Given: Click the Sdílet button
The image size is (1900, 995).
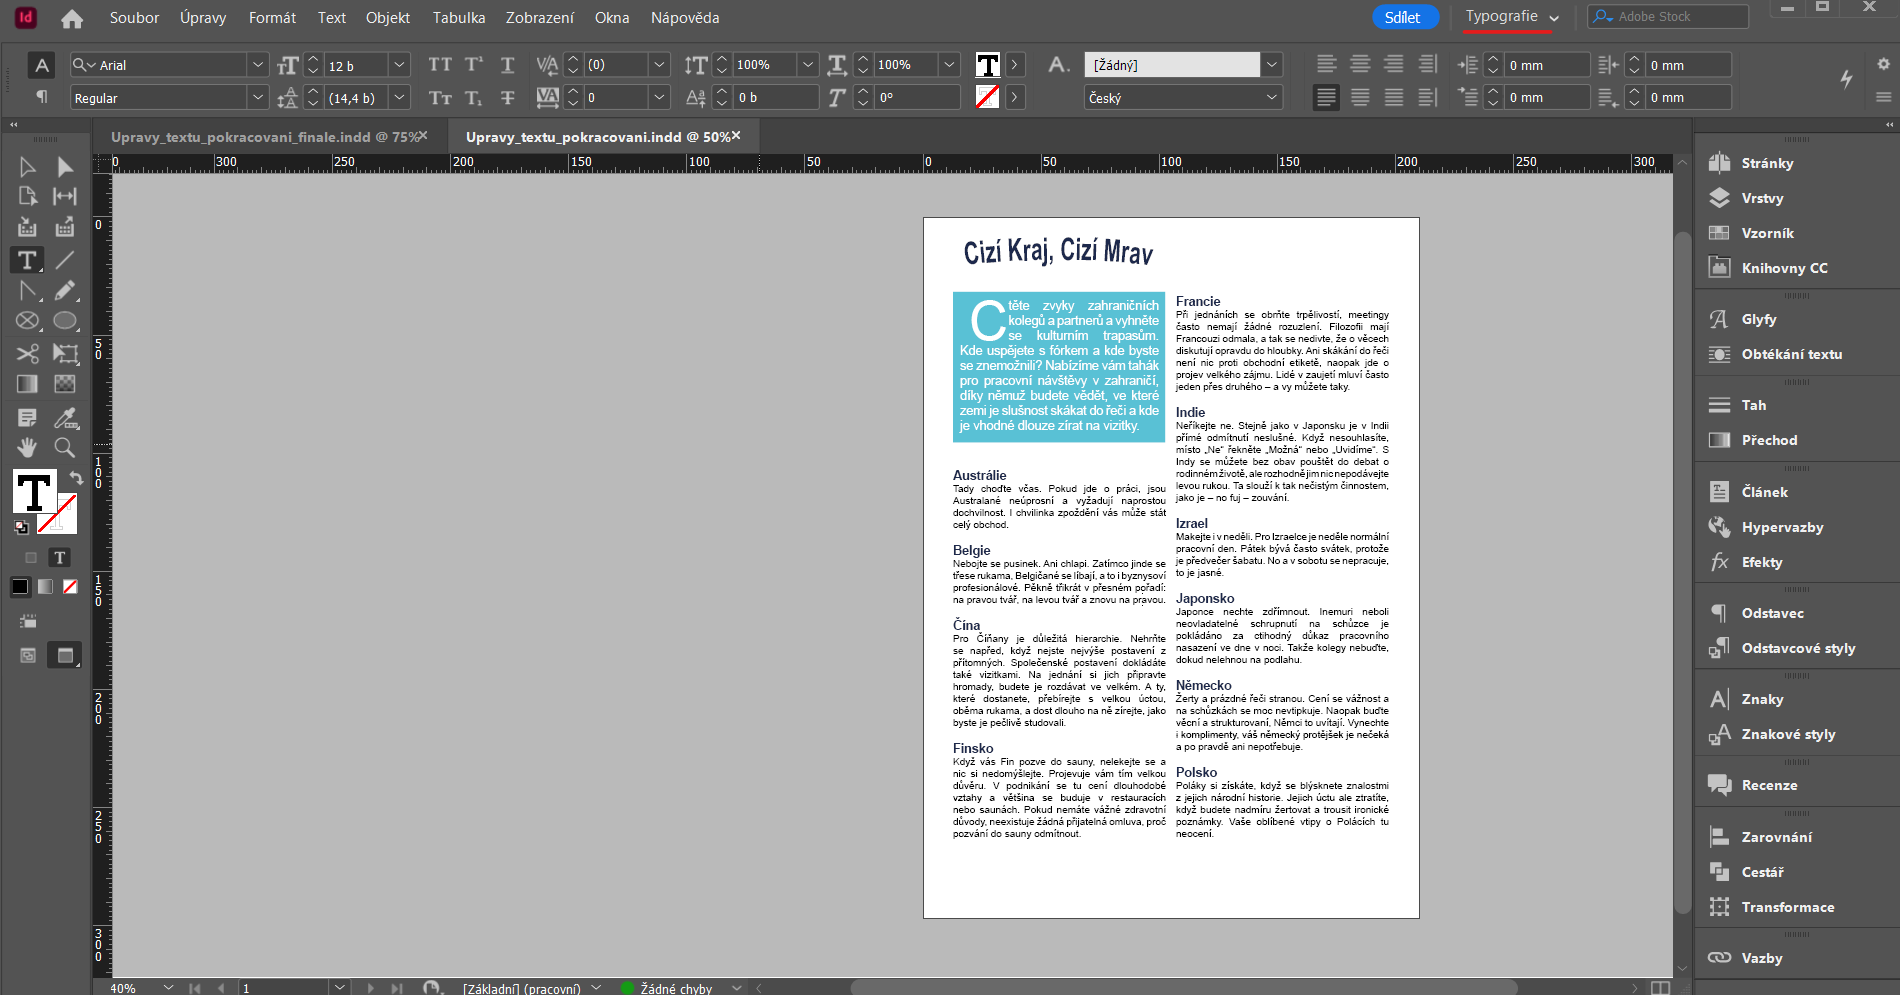Looking at the screenshot, I should 1404,17.
